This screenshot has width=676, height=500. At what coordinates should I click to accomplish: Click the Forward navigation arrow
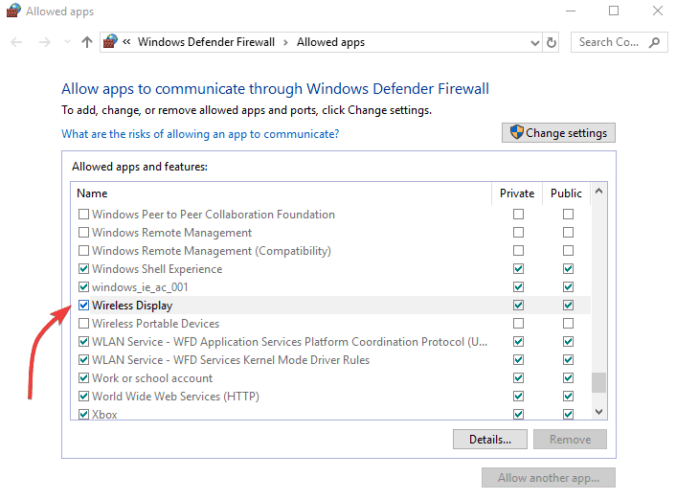pos(43,42)
